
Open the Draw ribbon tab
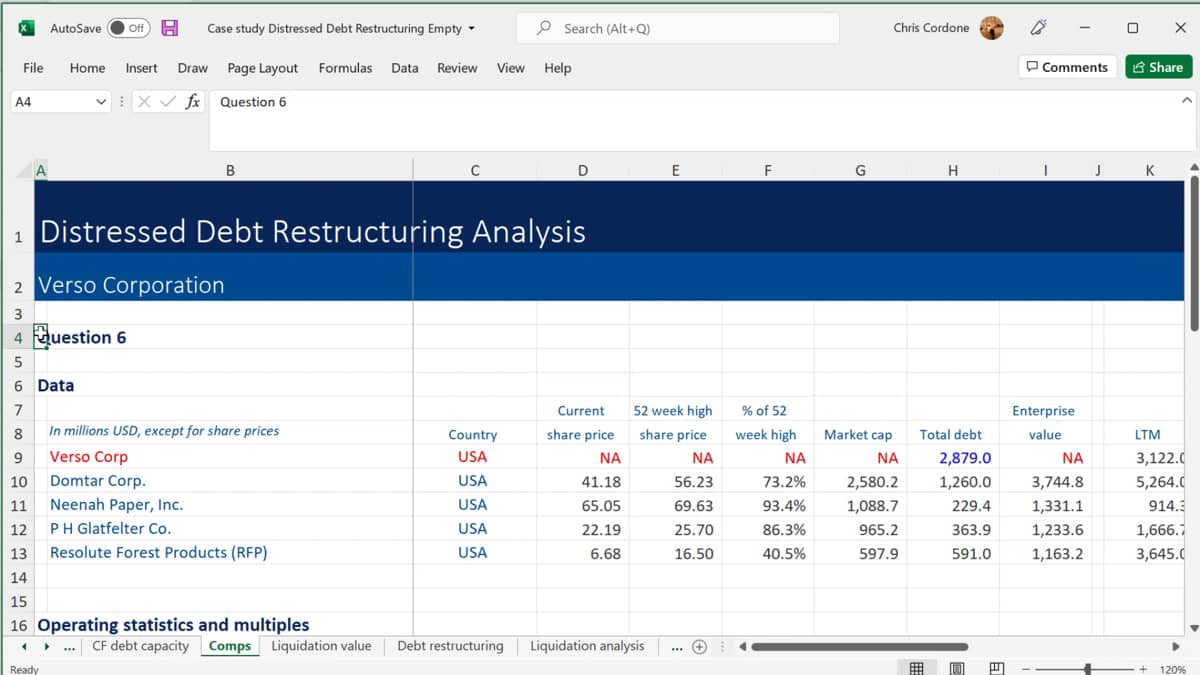click(192, 68)
